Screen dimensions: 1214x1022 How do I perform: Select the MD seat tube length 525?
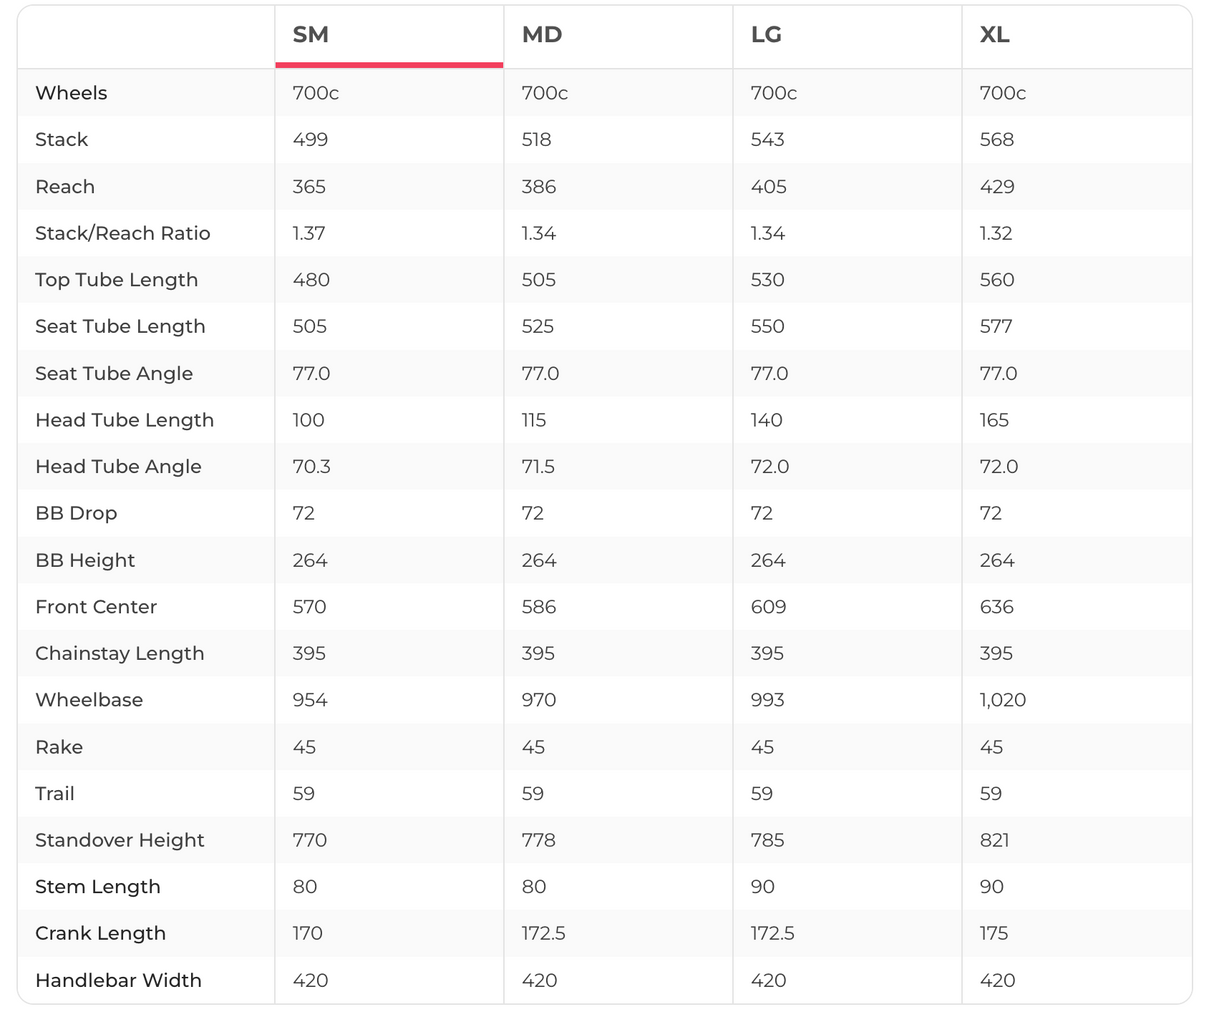[538, 327]
